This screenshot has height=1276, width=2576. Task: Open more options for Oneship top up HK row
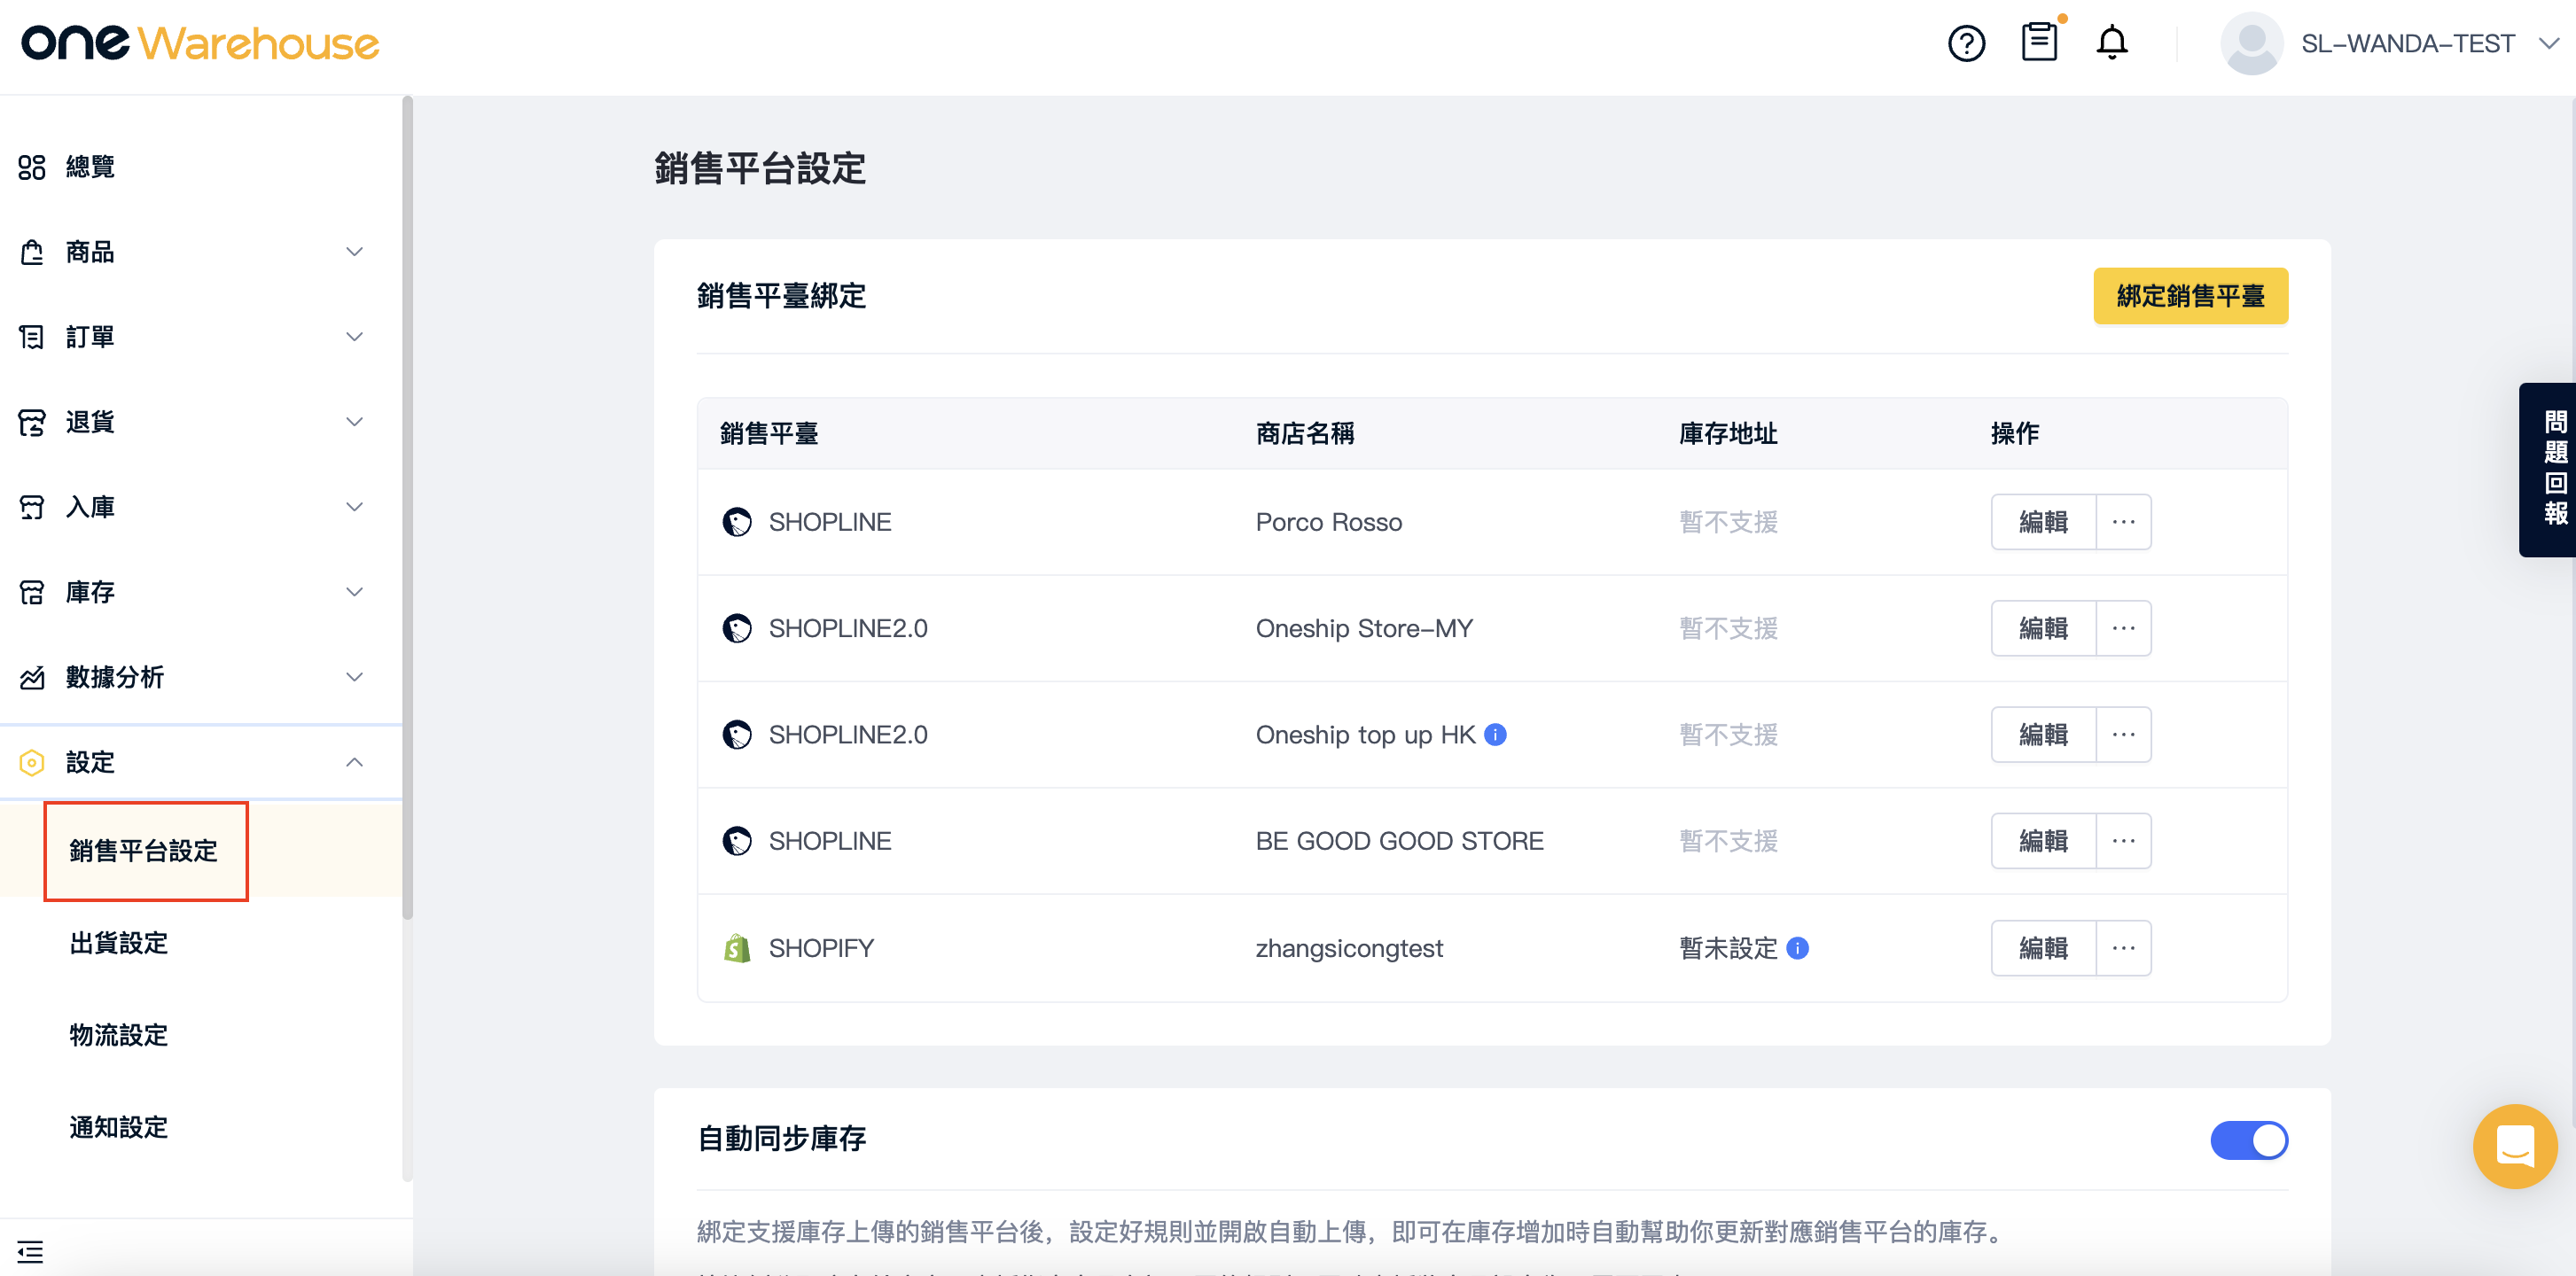2123,735
